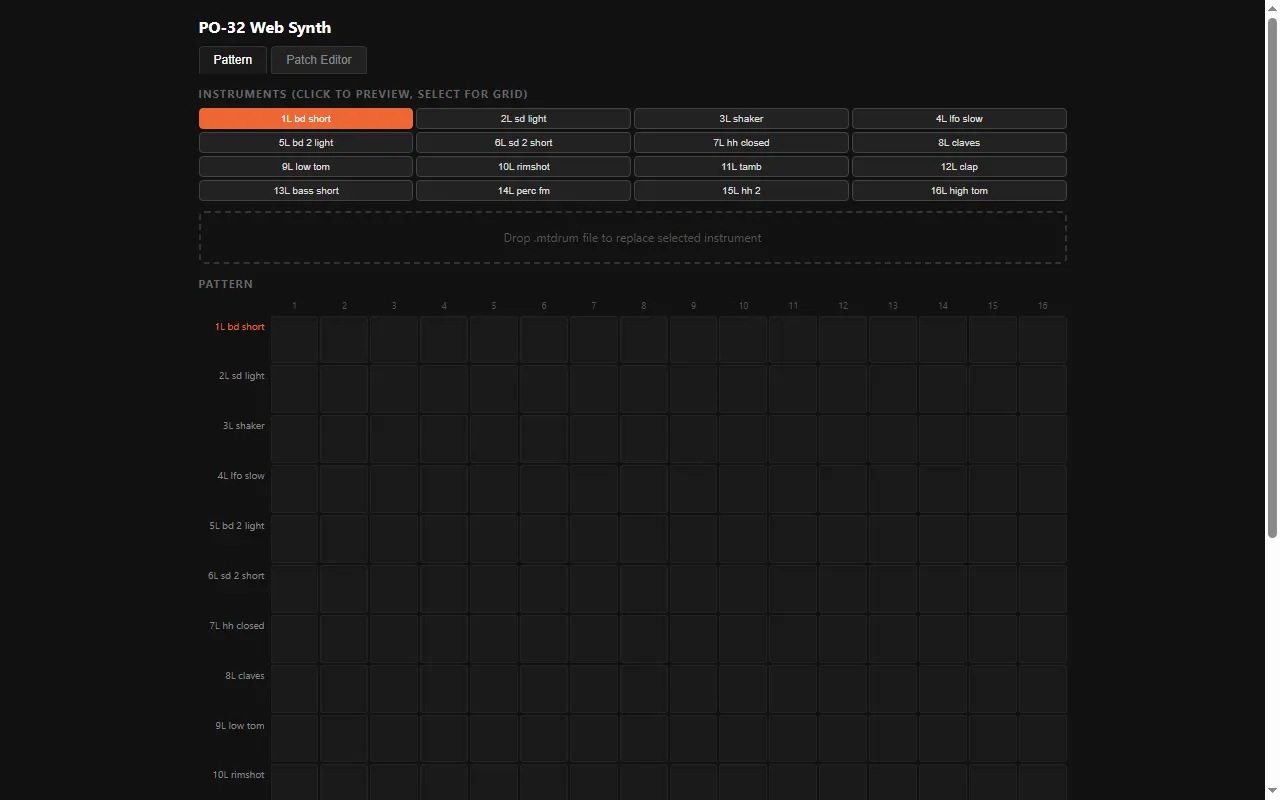Toggle step 3 in the 3L shaker row

pos(394,439)
